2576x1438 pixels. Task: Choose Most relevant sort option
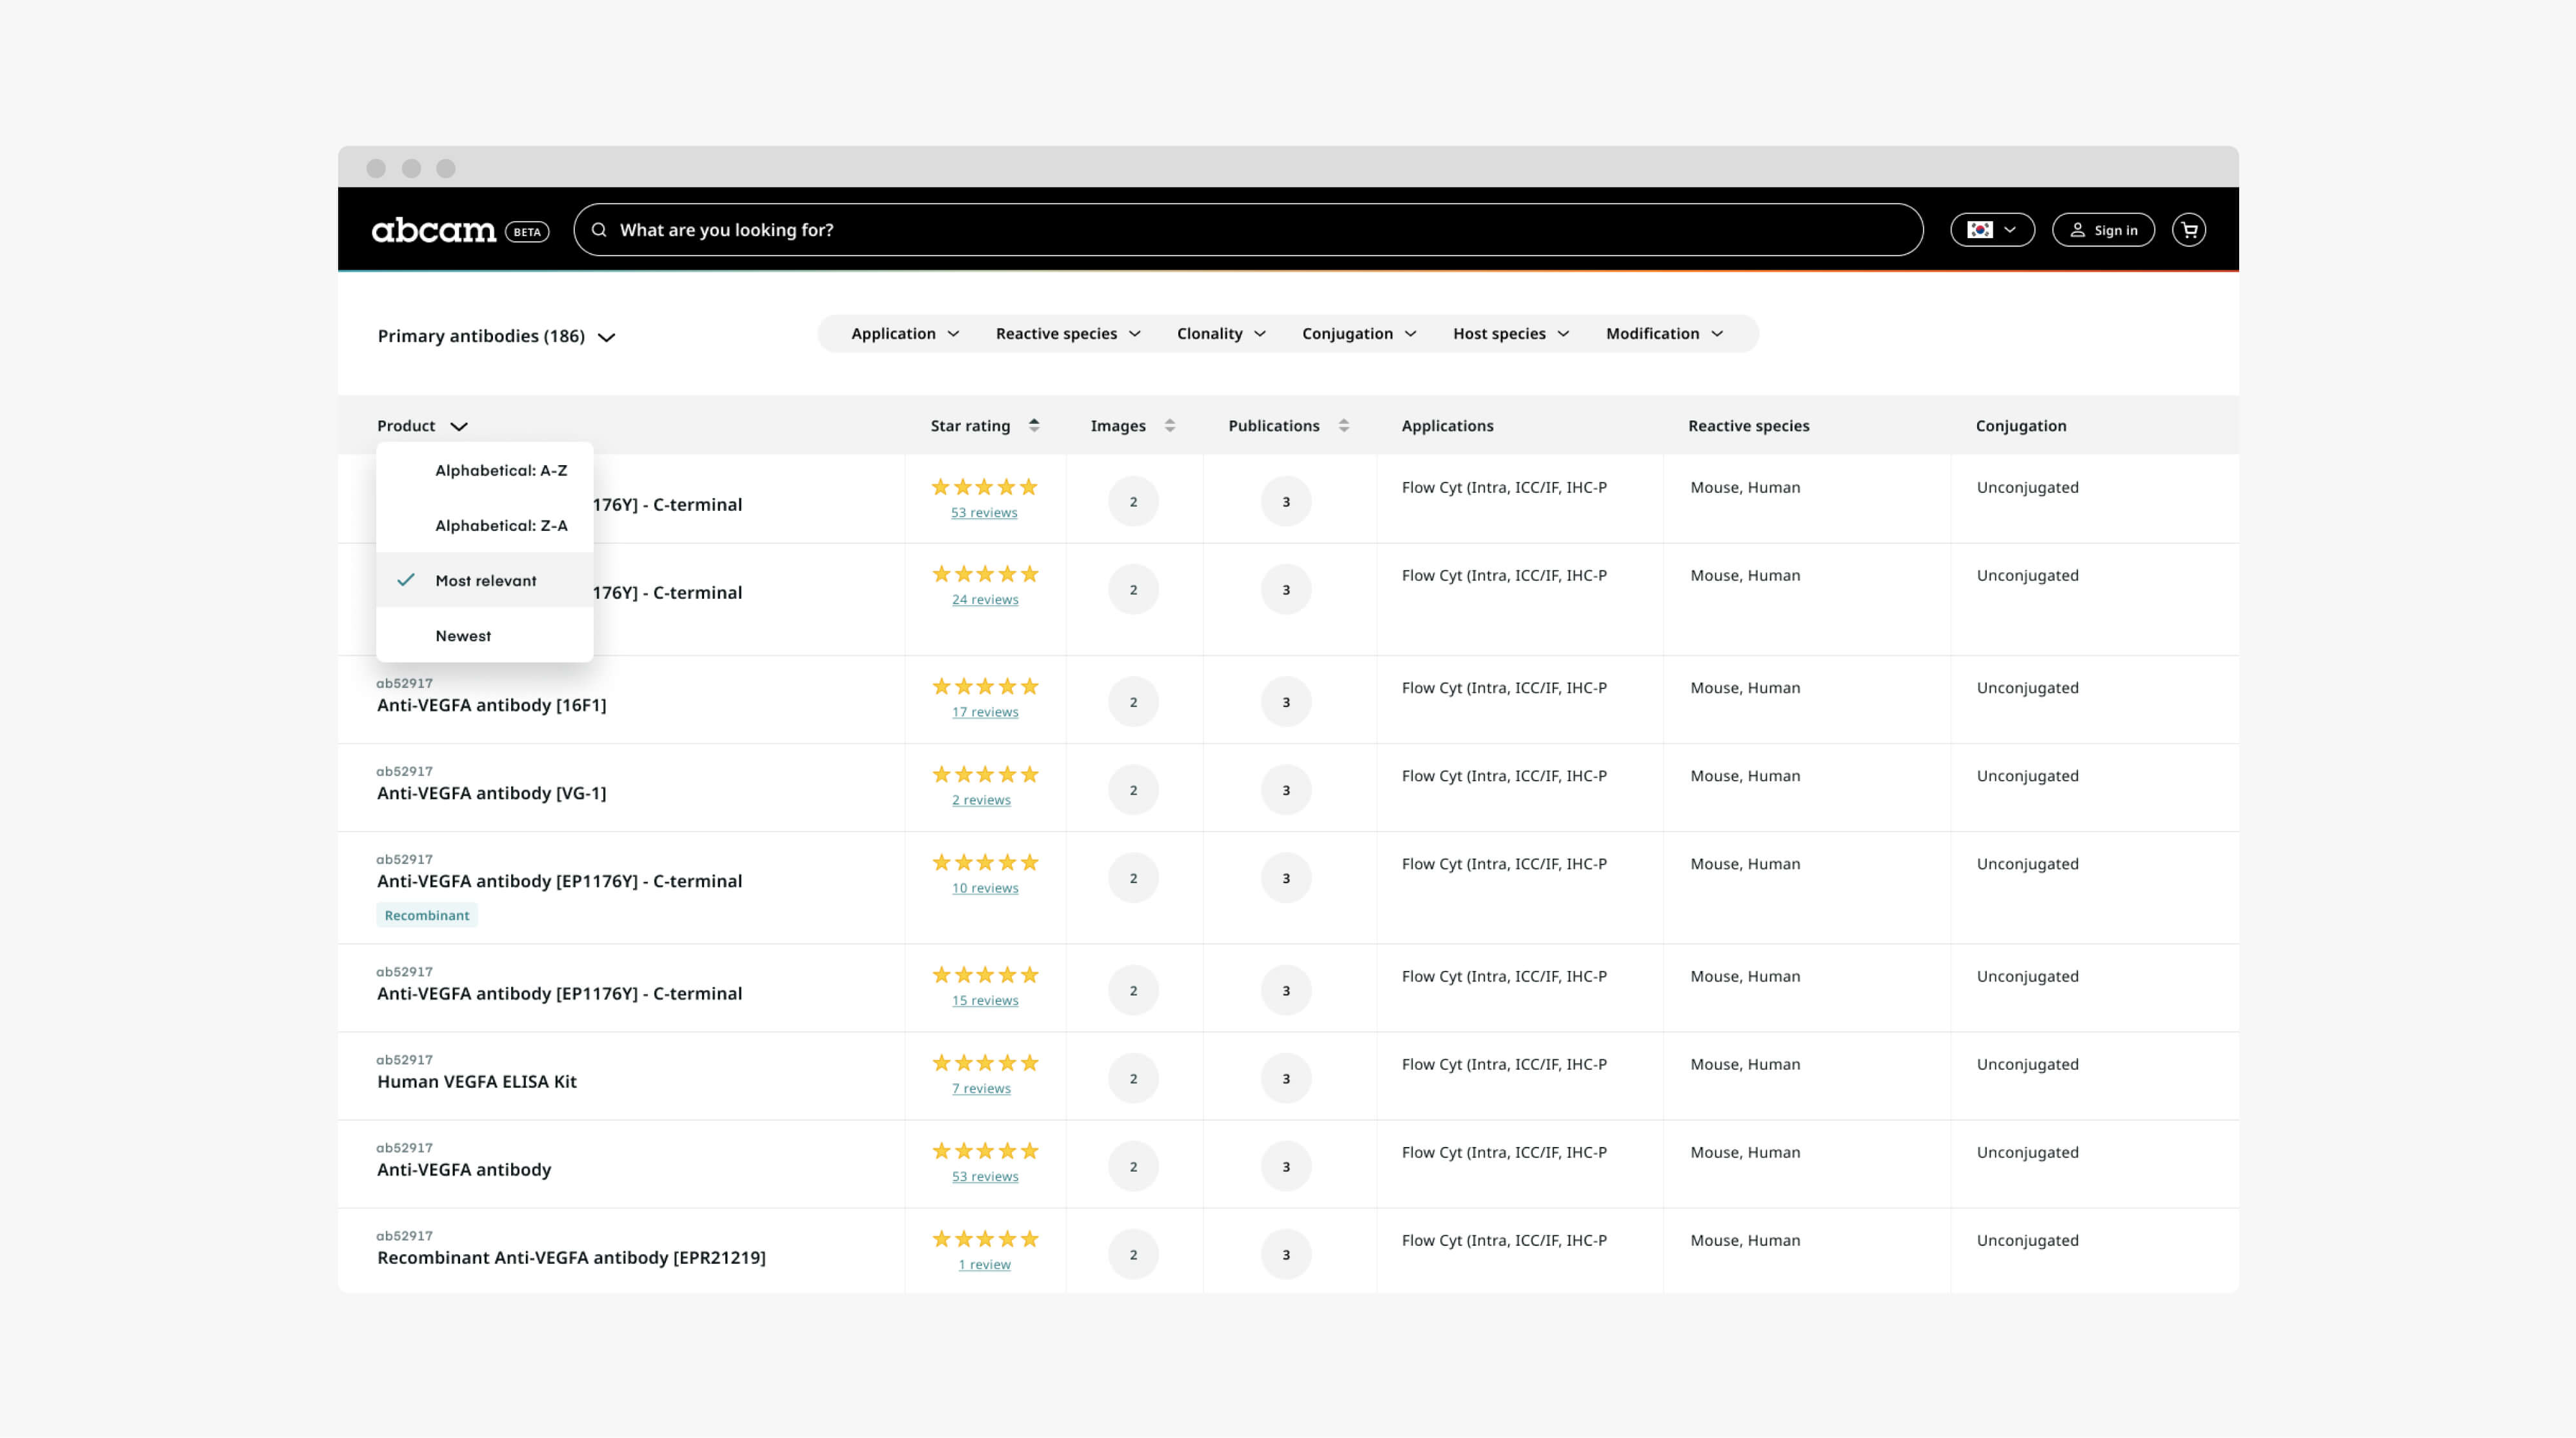tap(485, 580)
